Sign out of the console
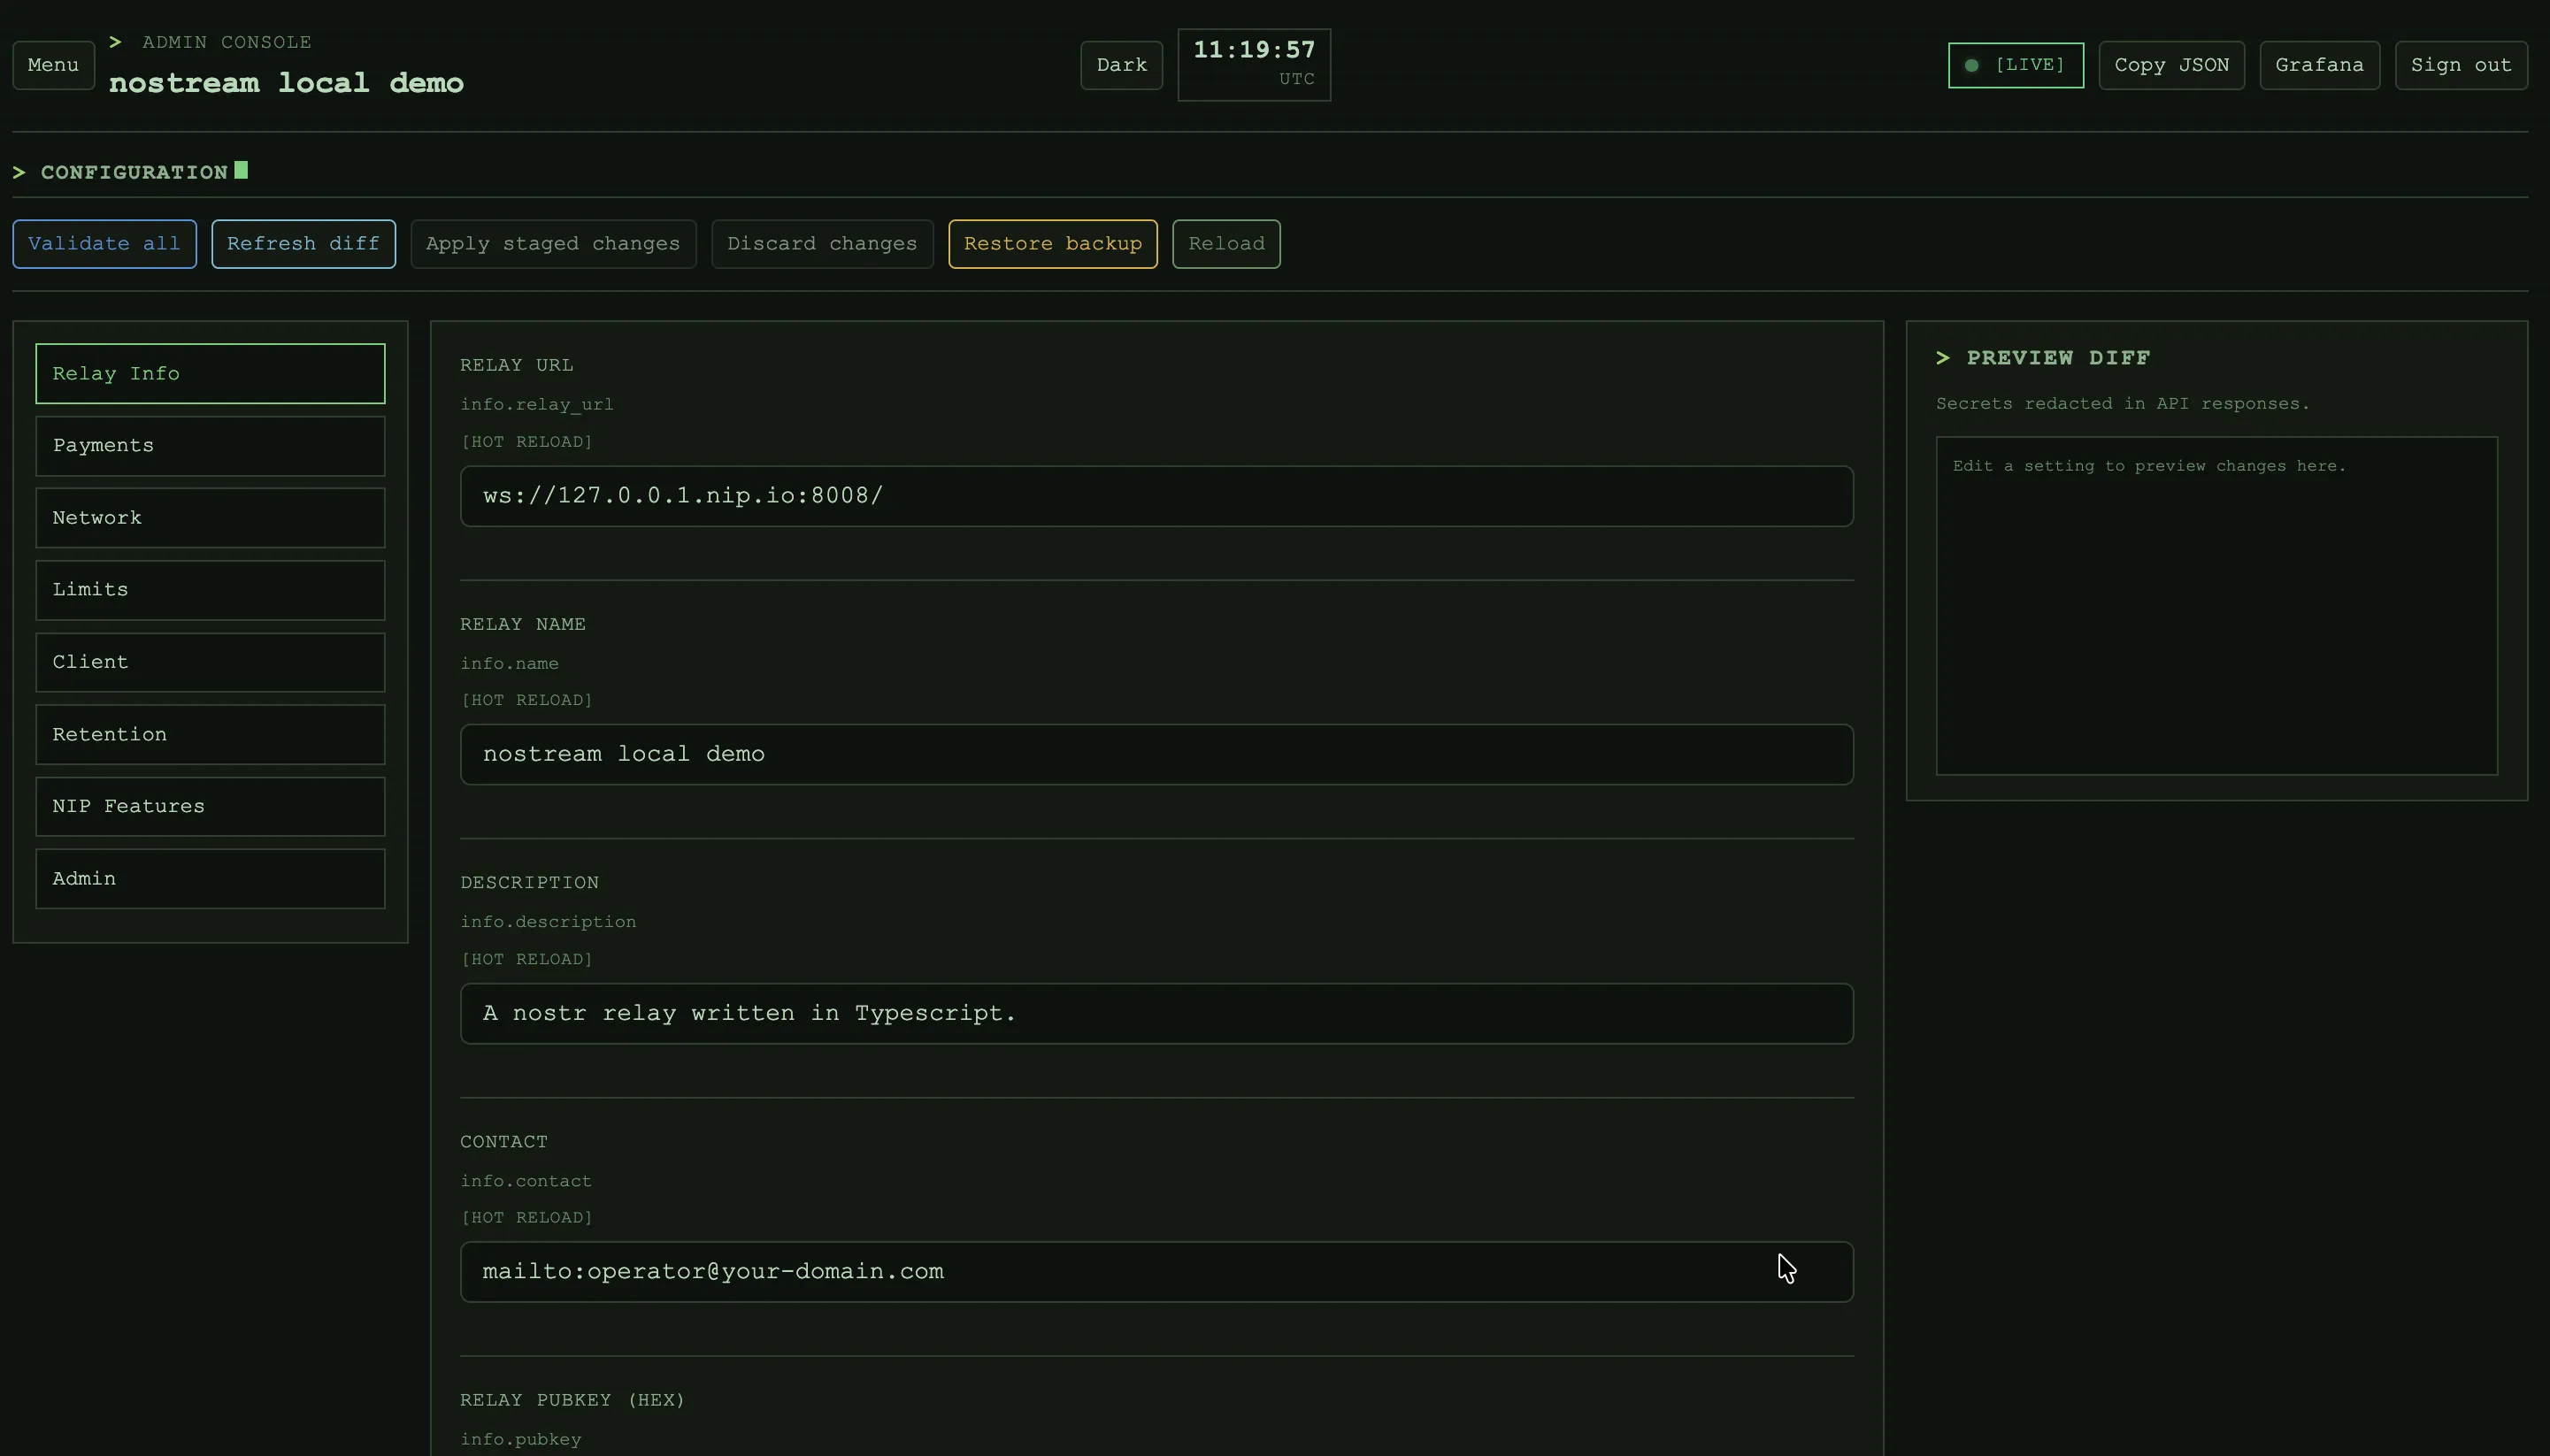The image size is (2550, 1456). click(x=2461, y=65)
